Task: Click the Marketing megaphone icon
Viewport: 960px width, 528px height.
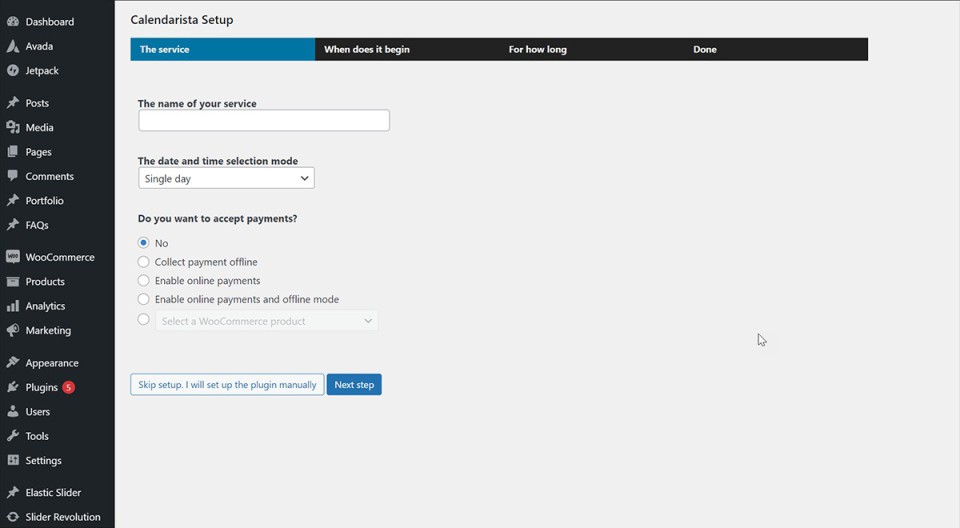Action: 13,331
